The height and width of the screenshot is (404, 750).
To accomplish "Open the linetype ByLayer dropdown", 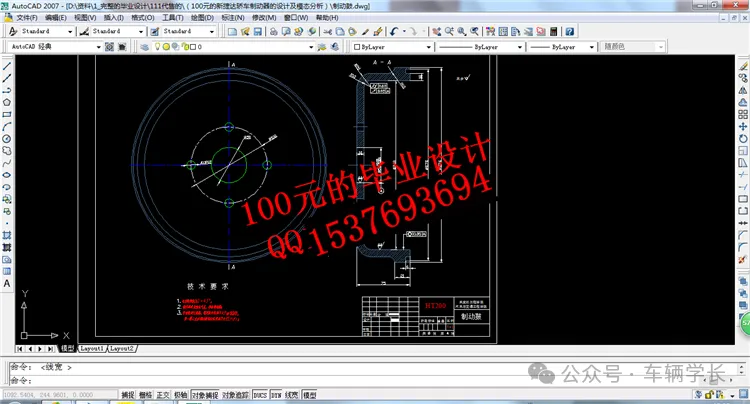I will pos(519,47).
